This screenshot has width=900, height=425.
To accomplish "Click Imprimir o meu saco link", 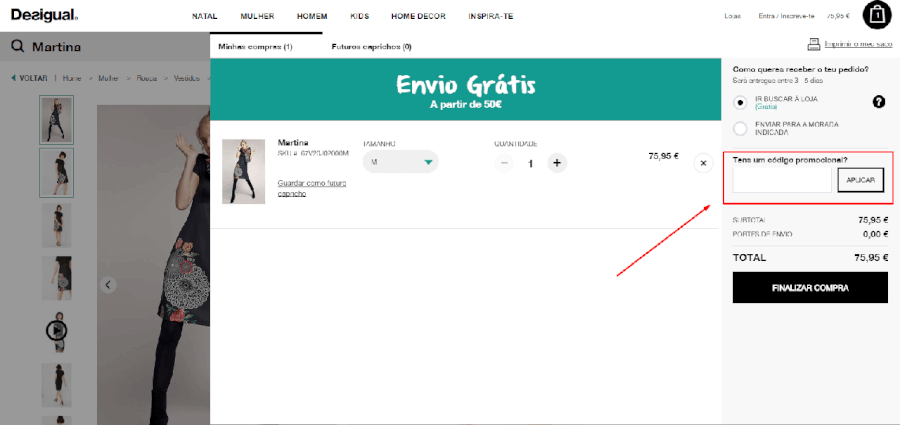I will coord(858,44).
